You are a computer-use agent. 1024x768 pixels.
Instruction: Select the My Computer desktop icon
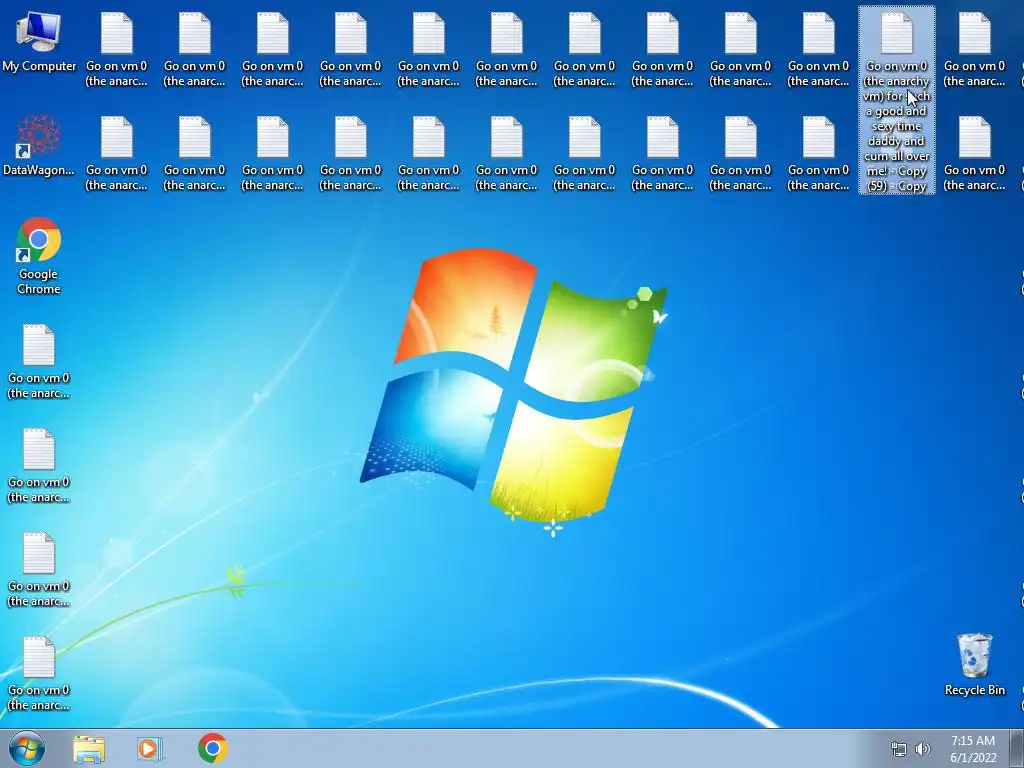39,41
